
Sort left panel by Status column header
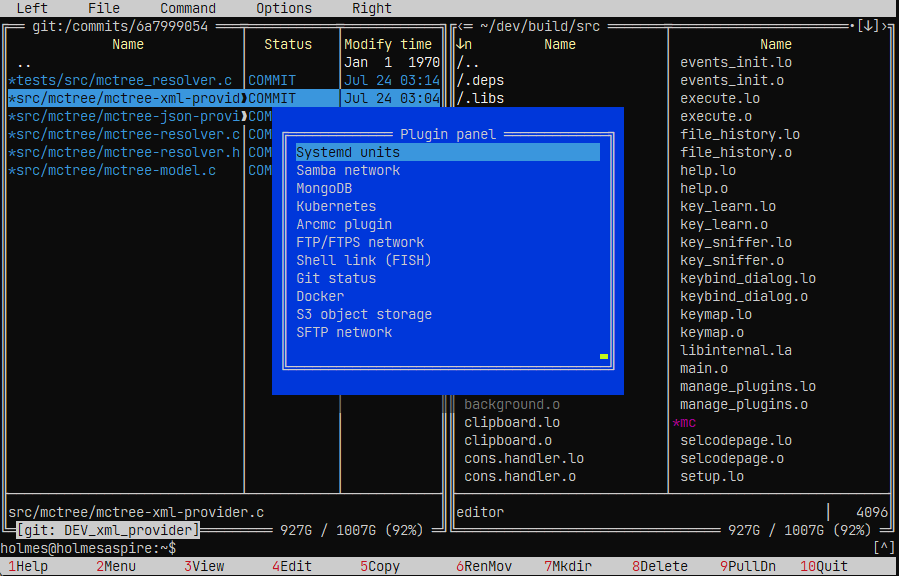click(x=288, y=44)
